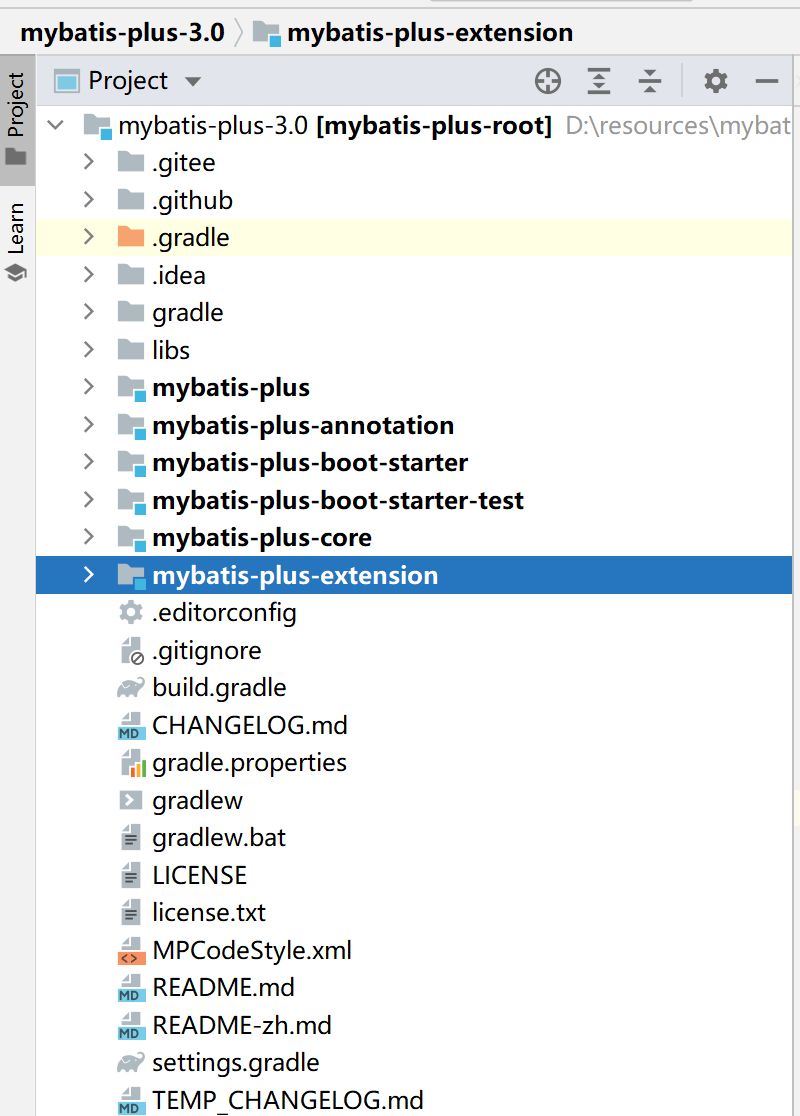
Task: Click the locate/select opened file crosshair icon
Action: coord(547,81)
